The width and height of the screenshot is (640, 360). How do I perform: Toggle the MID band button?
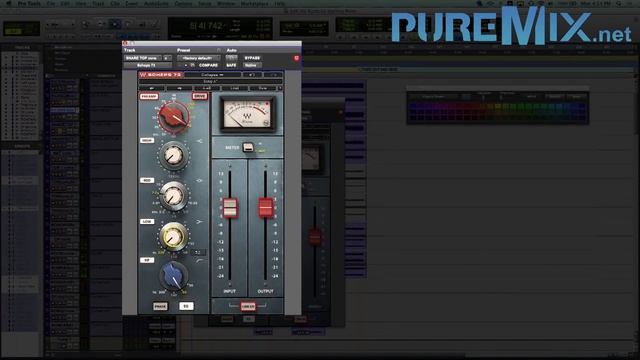147,180
